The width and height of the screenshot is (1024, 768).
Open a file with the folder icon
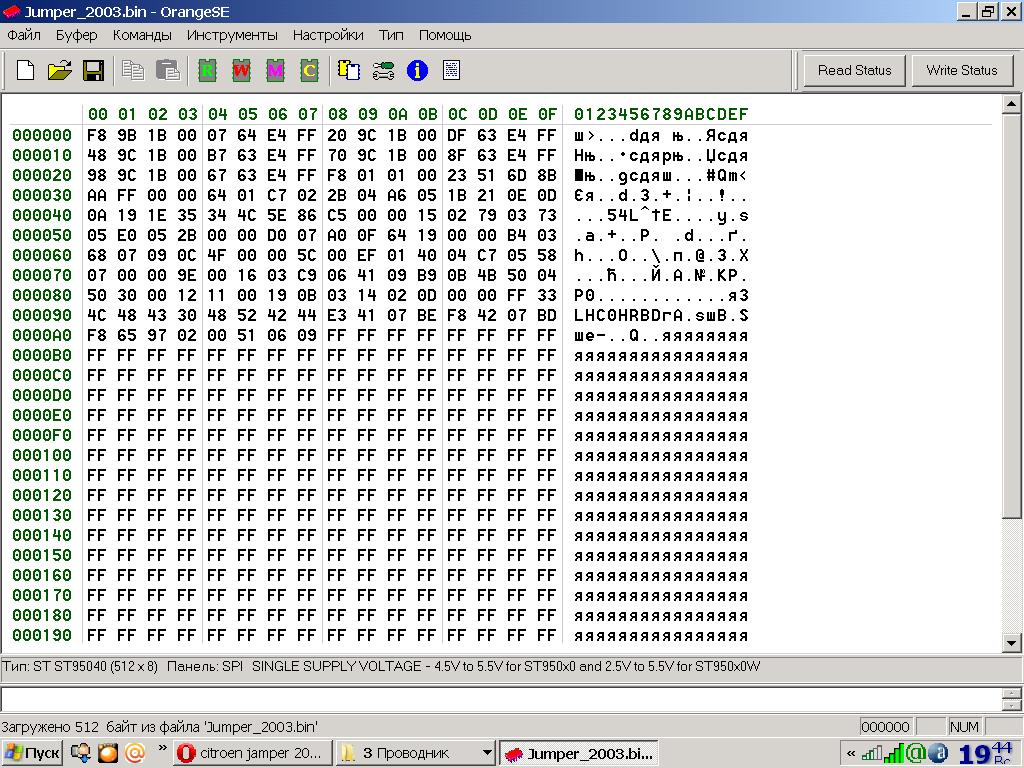click(59, 70)
